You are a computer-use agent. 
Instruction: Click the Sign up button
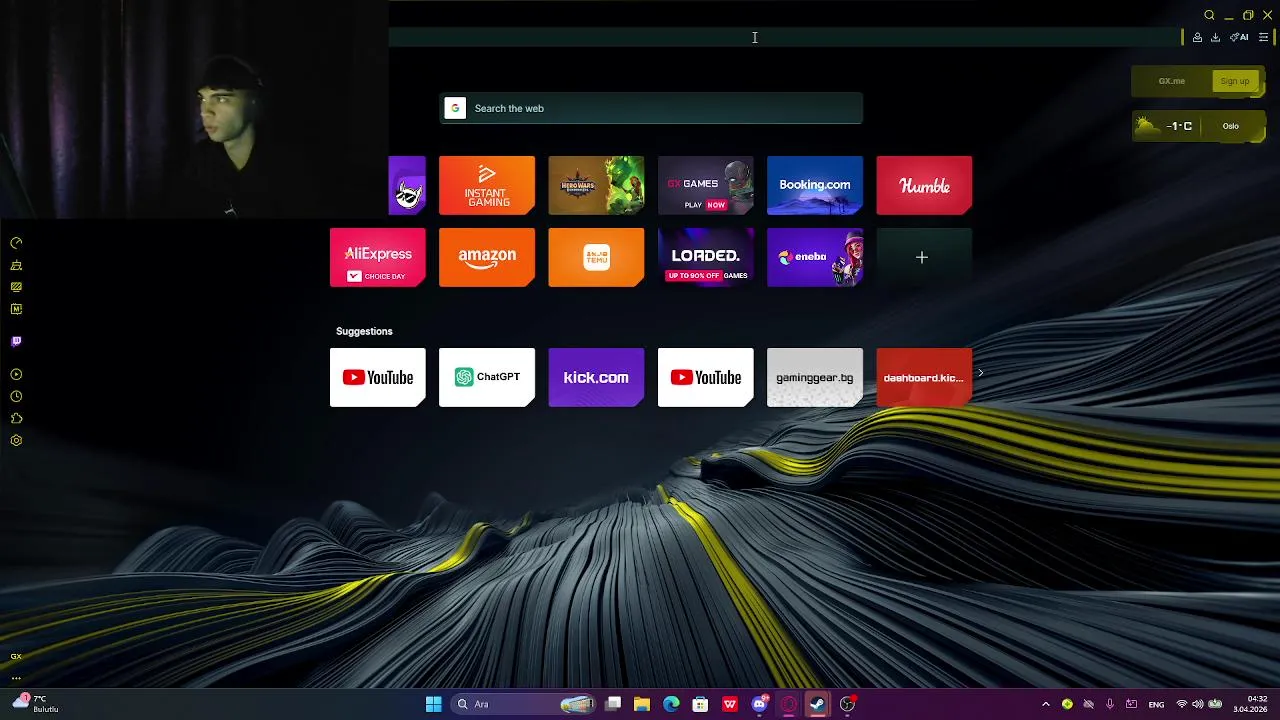coord(1234,81)
